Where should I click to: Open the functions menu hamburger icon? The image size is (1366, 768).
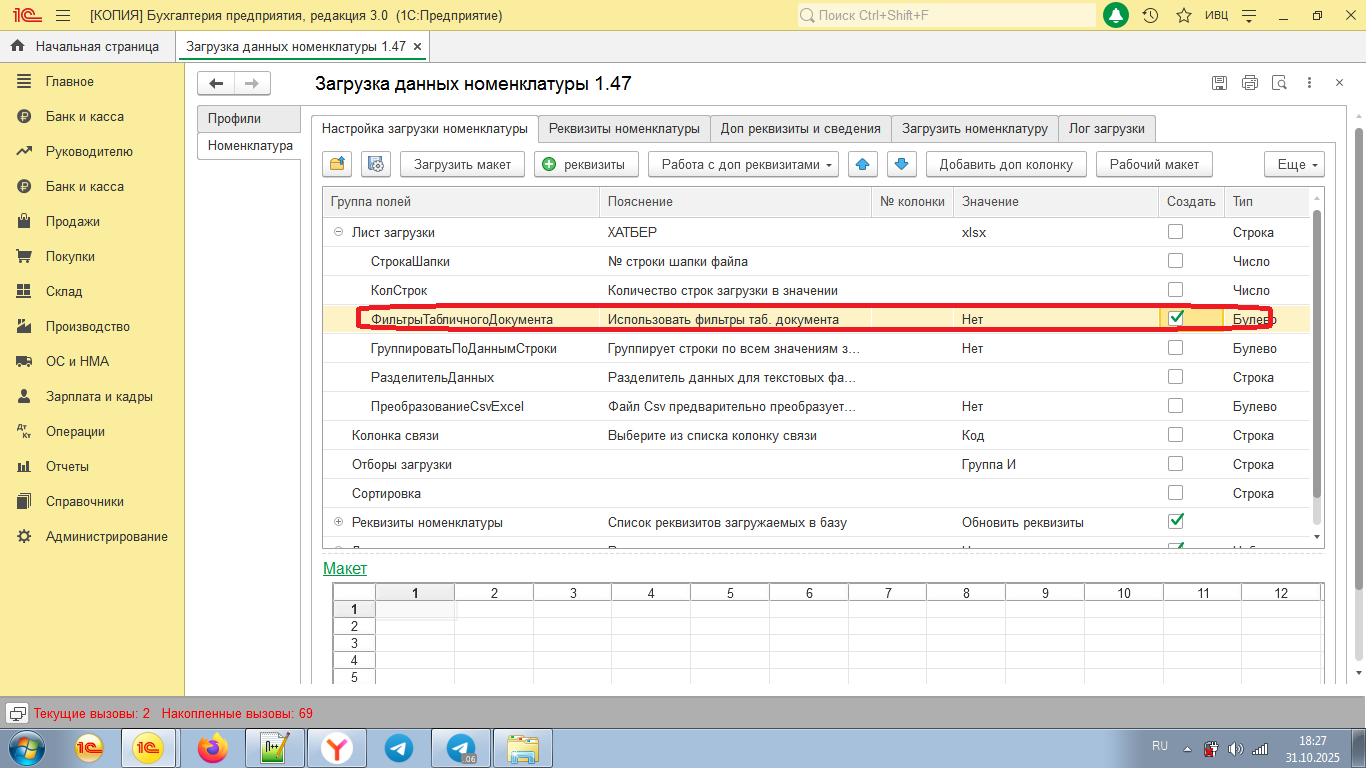pyautogui.click(x=63, y=16)
